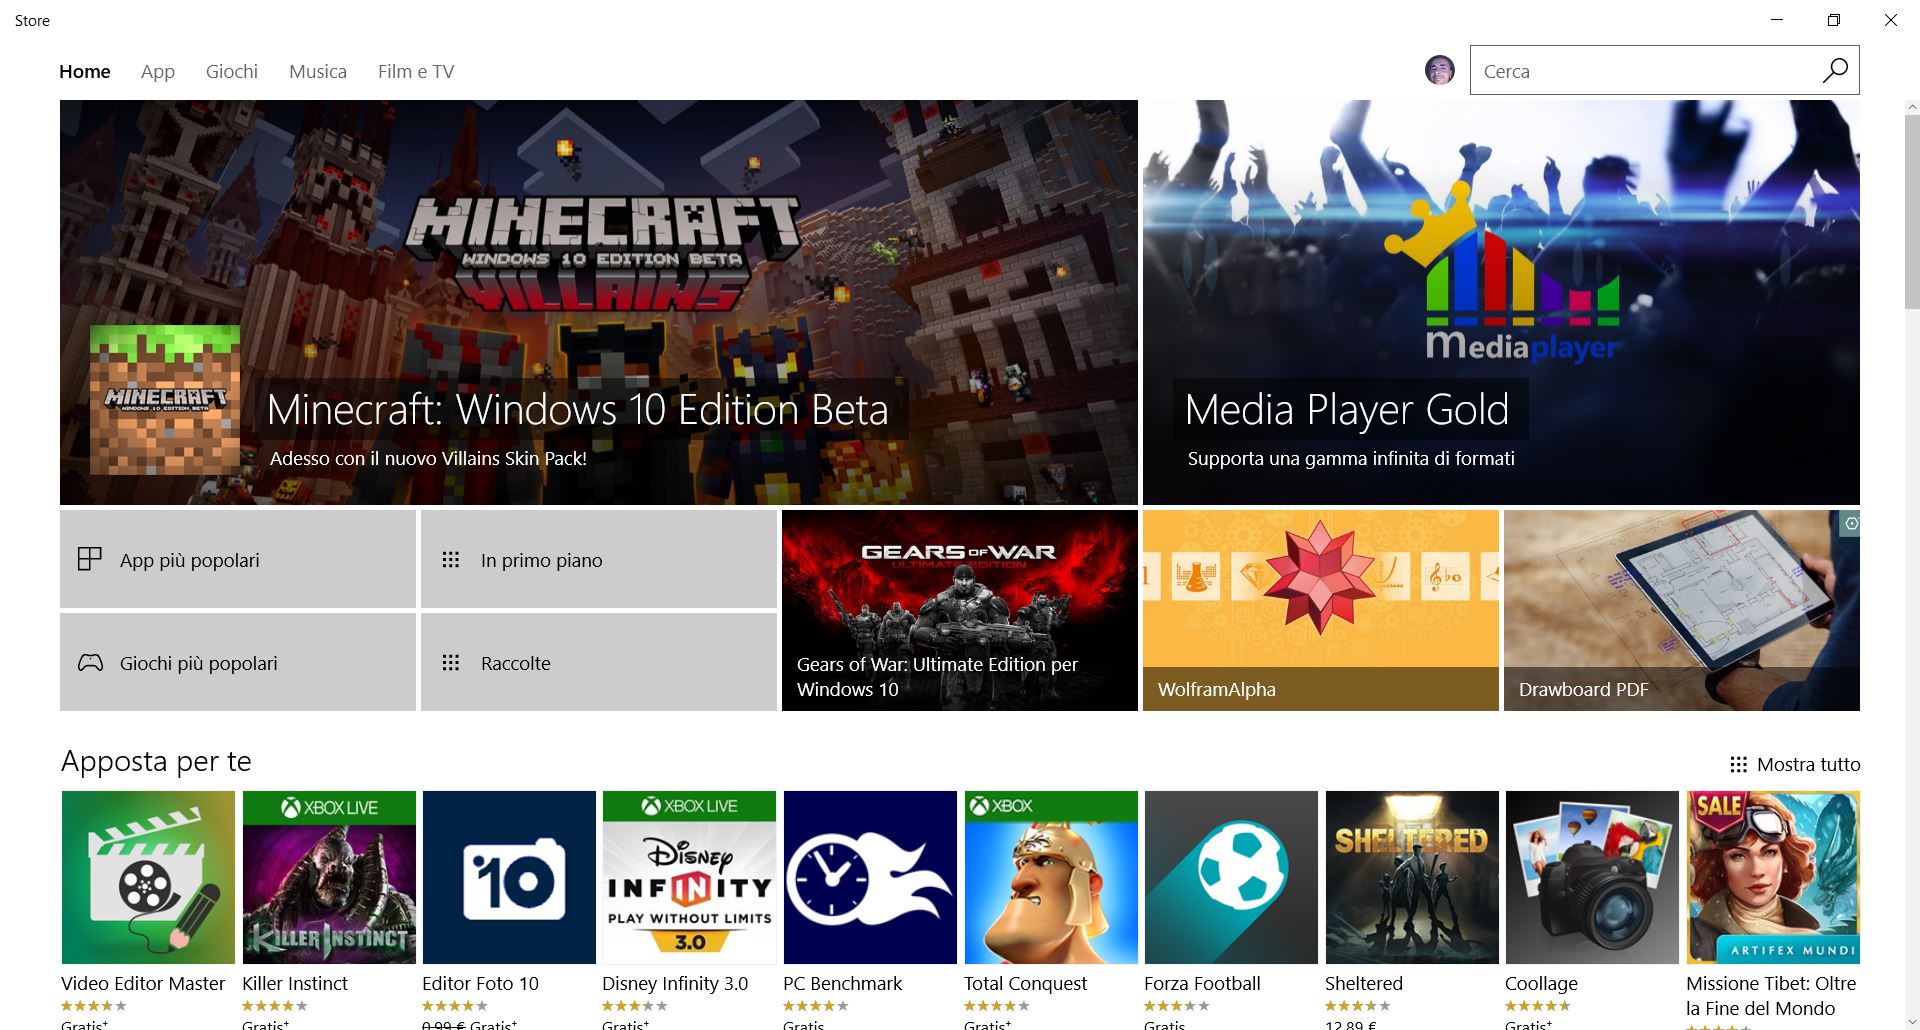Restore down the Store window

click(1833, 20)
